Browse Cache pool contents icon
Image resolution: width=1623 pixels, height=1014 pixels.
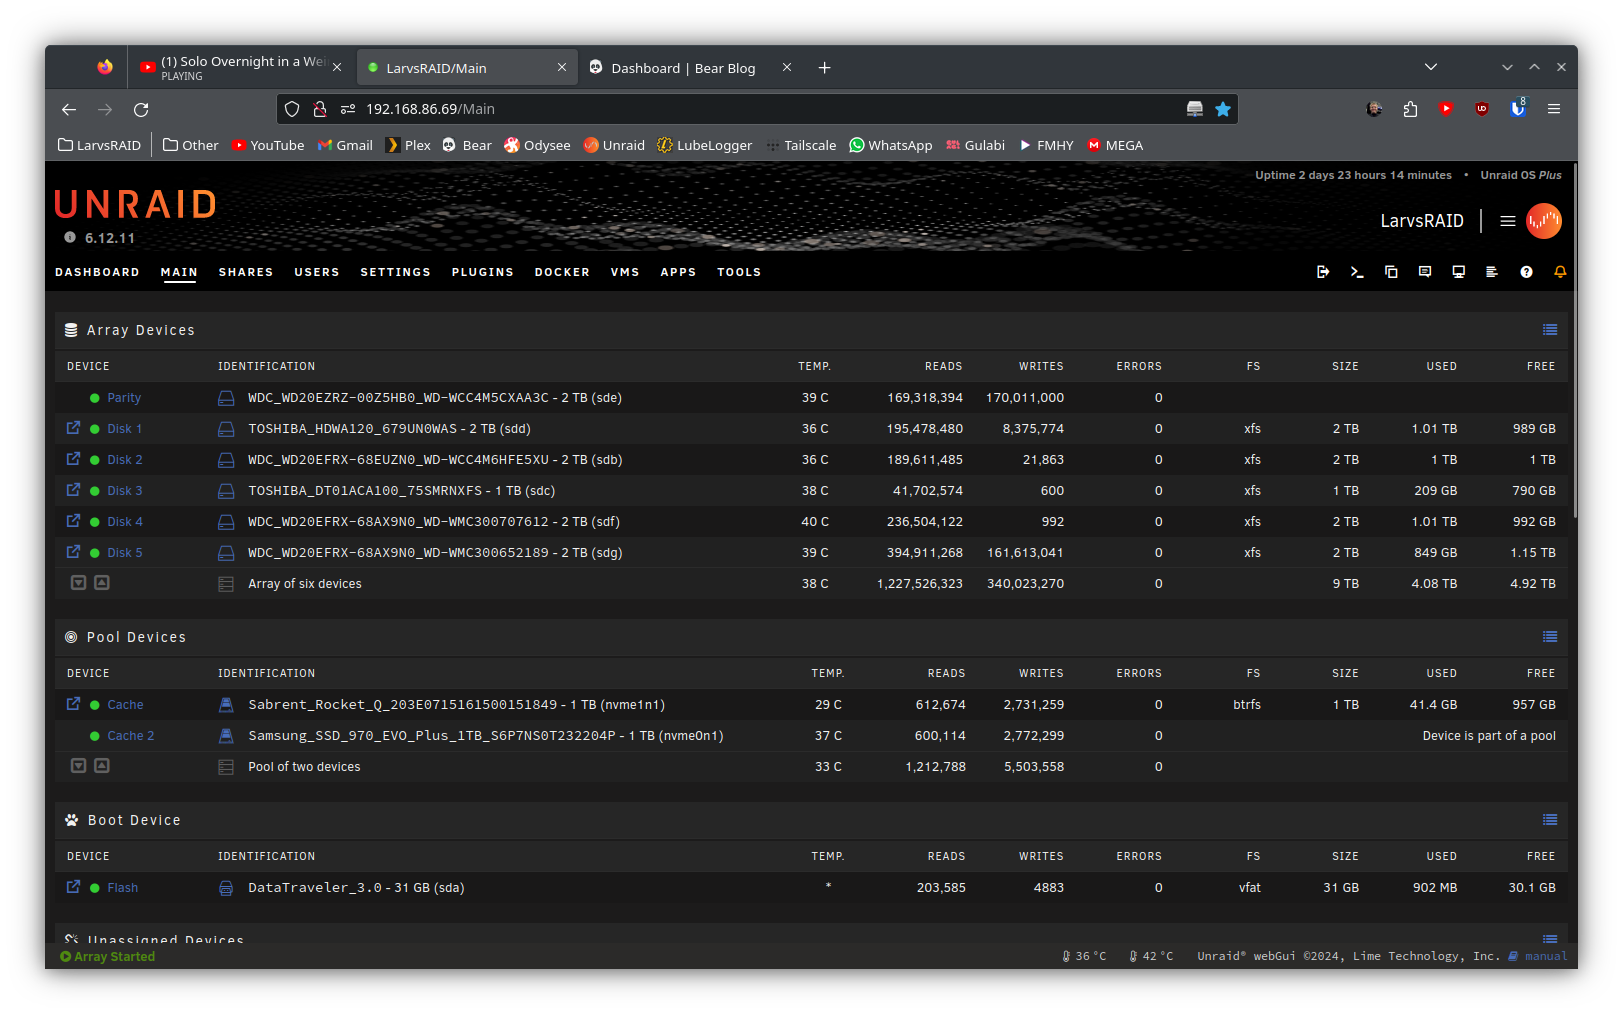[73, 704]
